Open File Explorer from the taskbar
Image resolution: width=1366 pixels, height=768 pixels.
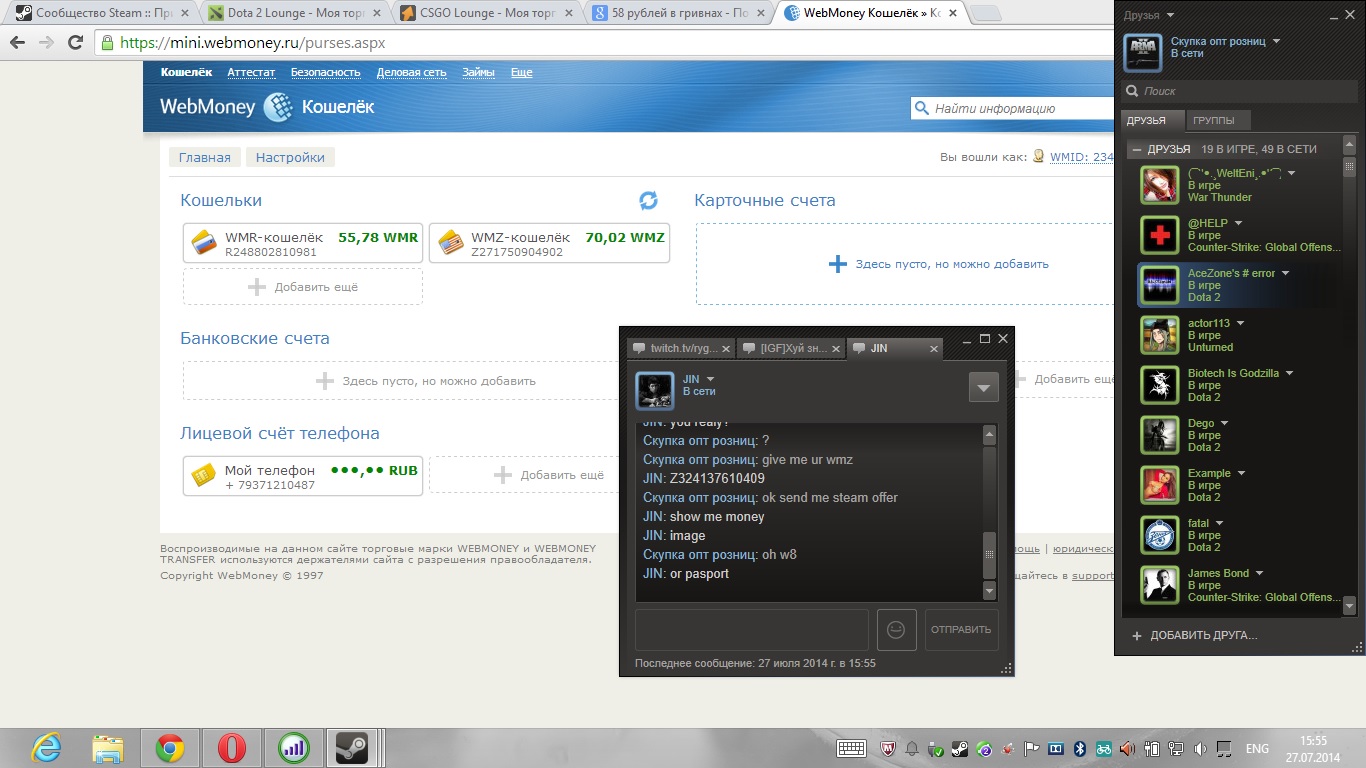[x=108, y=748]
